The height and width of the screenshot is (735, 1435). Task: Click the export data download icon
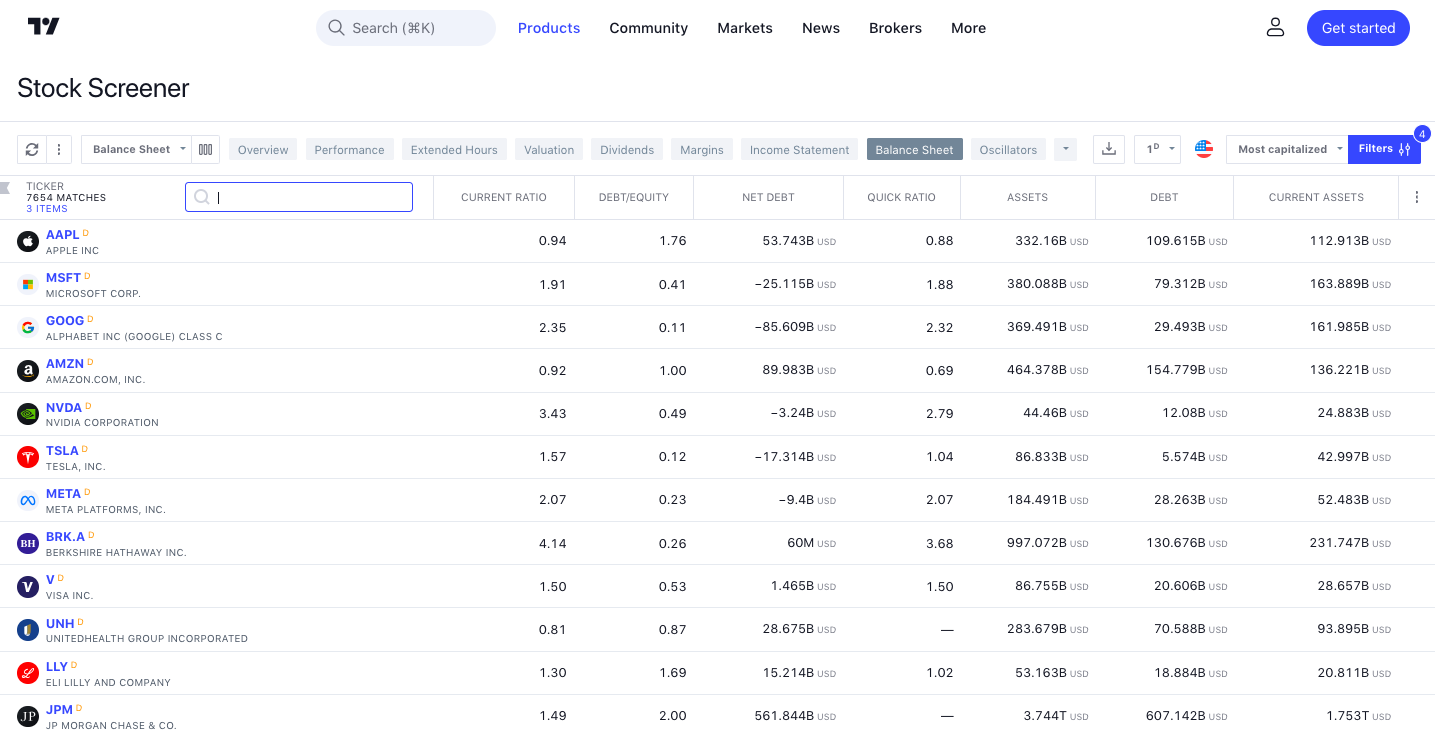point(1108,149)
